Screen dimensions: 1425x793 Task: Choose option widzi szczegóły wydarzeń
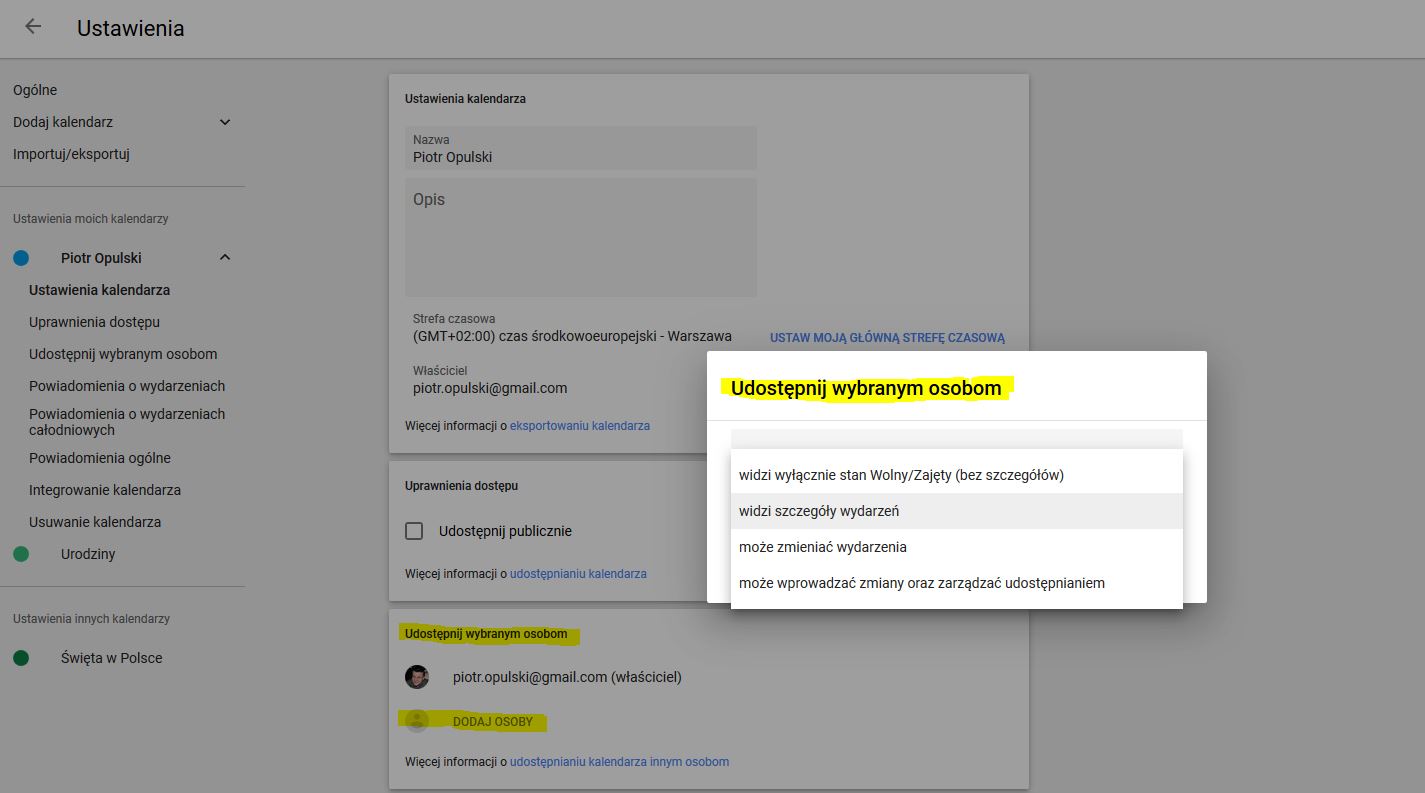pyautogui.click(x=957, y=511)
